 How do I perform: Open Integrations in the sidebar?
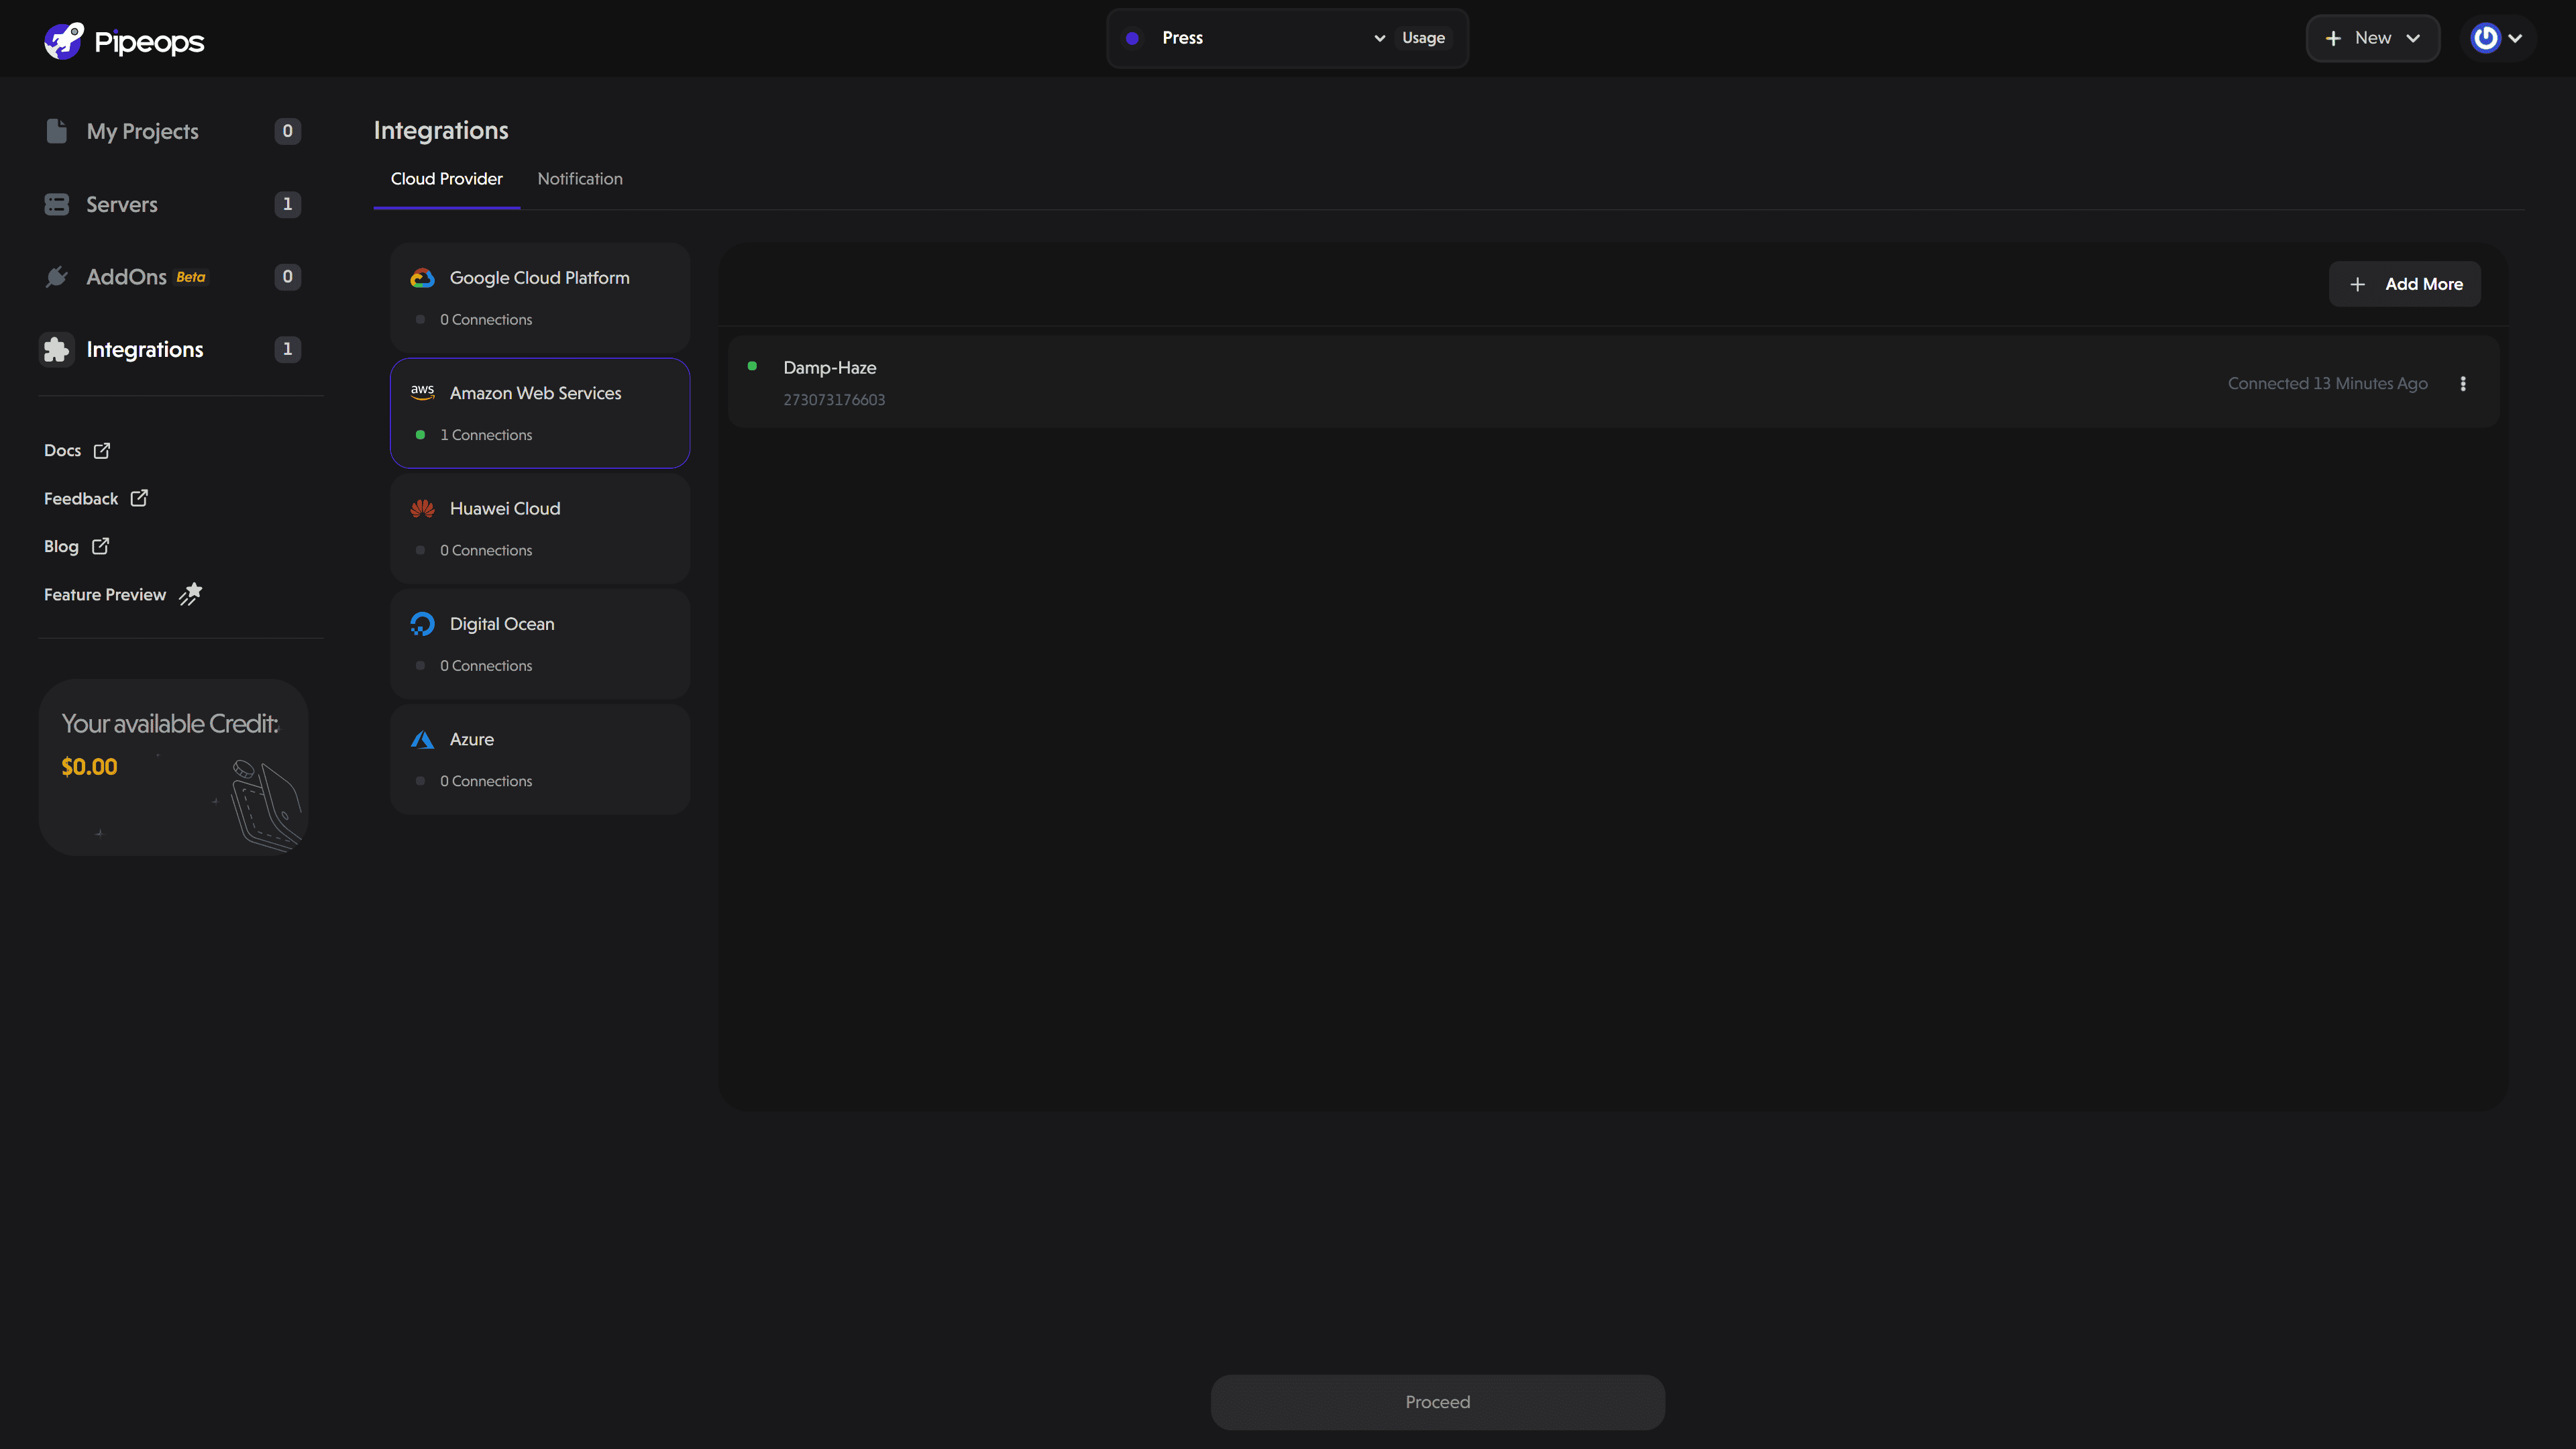pos(172,349)
